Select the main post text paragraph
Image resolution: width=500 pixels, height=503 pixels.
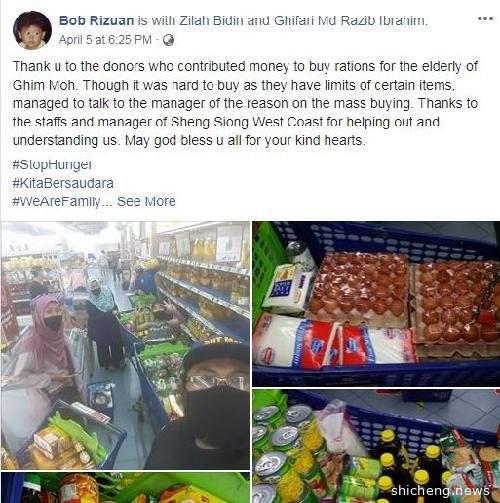pyautogui.click(x=246, y=103)
